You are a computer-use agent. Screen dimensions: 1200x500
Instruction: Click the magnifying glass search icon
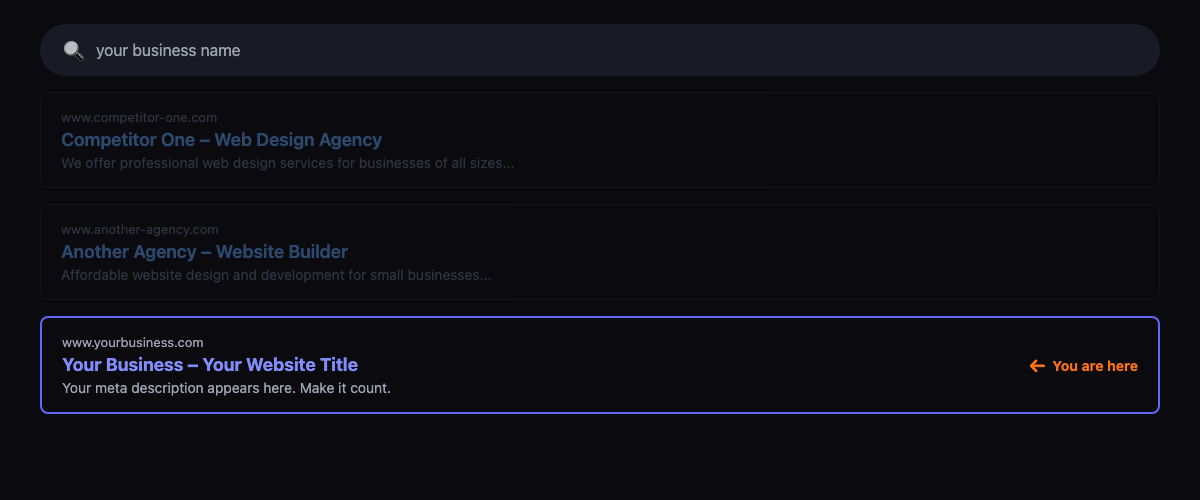coord(73,50)
